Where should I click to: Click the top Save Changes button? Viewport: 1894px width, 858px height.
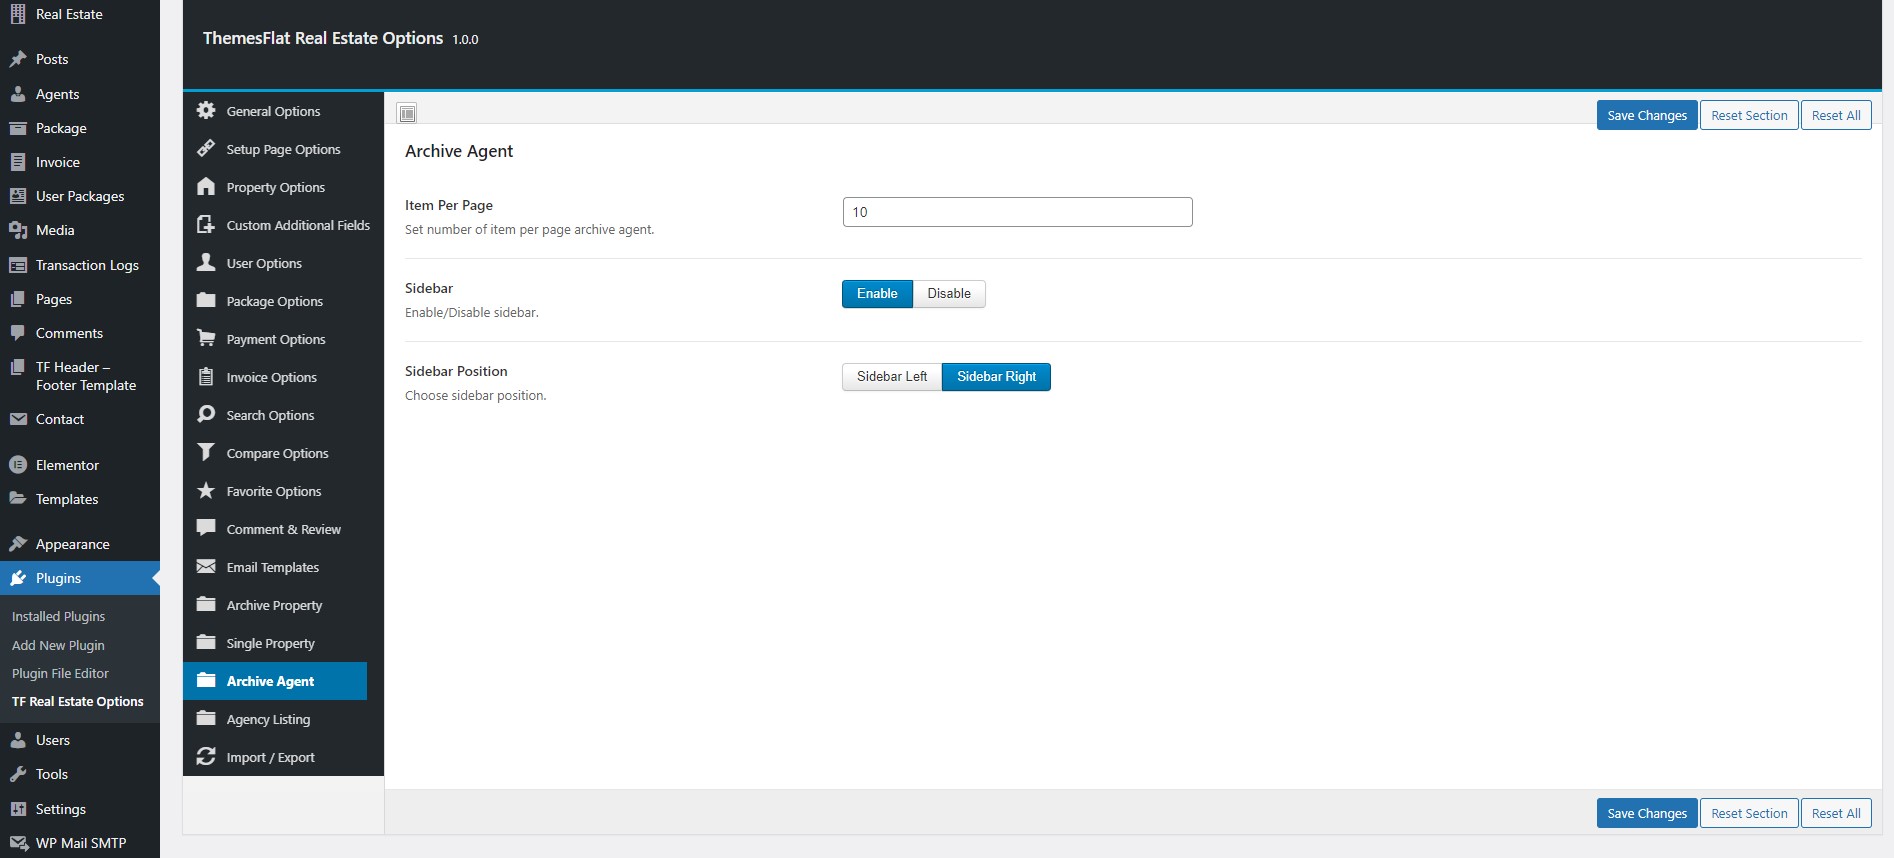coord(1647,115)
